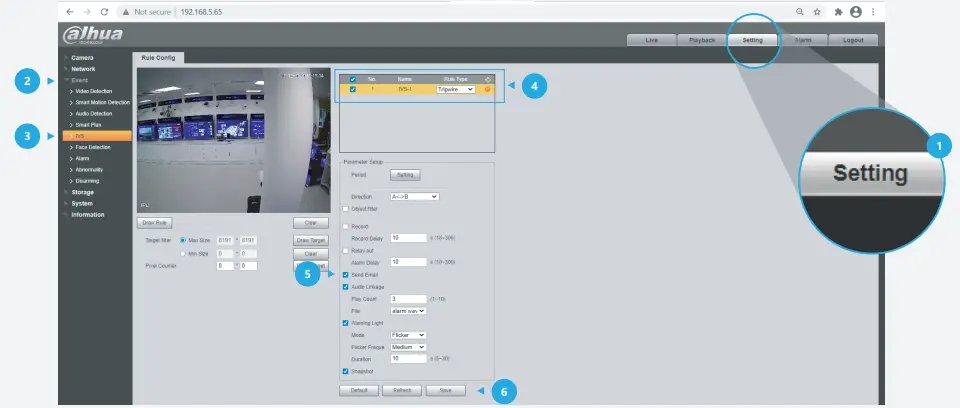Go back with the browser back arrow
Image resolution: width=960 pixels, height=408 pixels.
click(69, 12)
